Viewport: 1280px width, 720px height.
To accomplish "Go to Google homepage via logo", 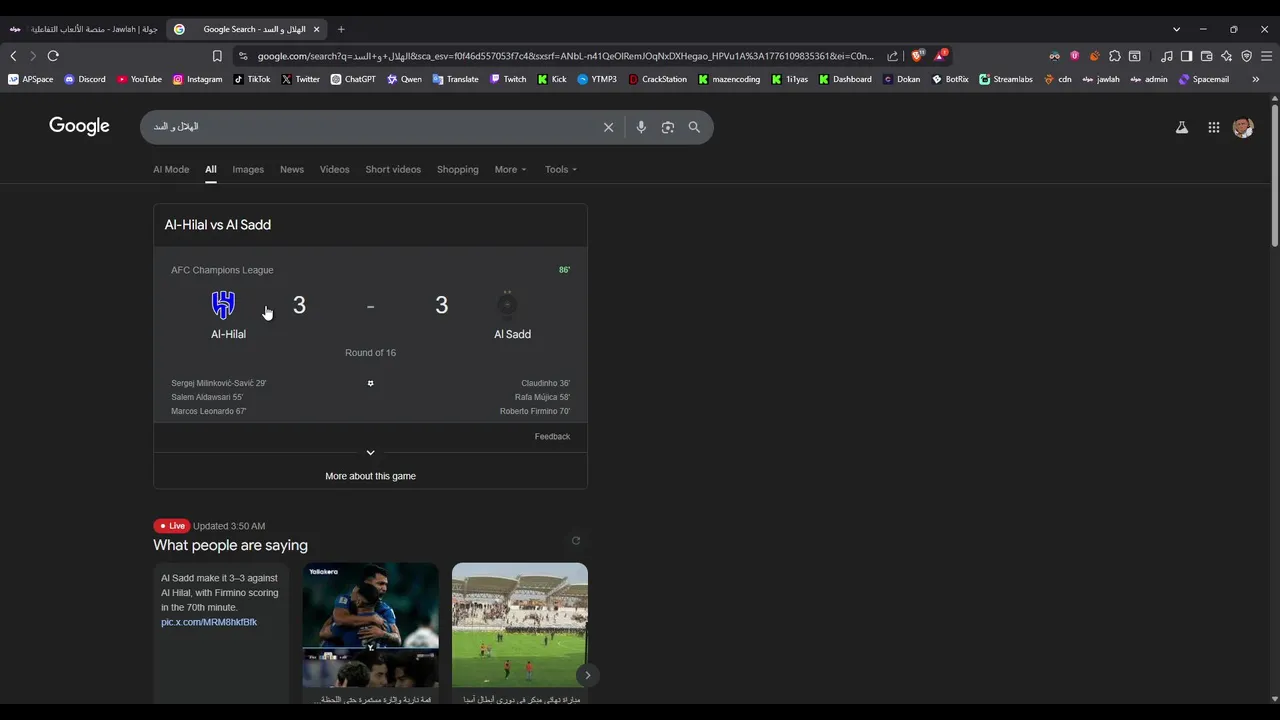I will [79, 126].
